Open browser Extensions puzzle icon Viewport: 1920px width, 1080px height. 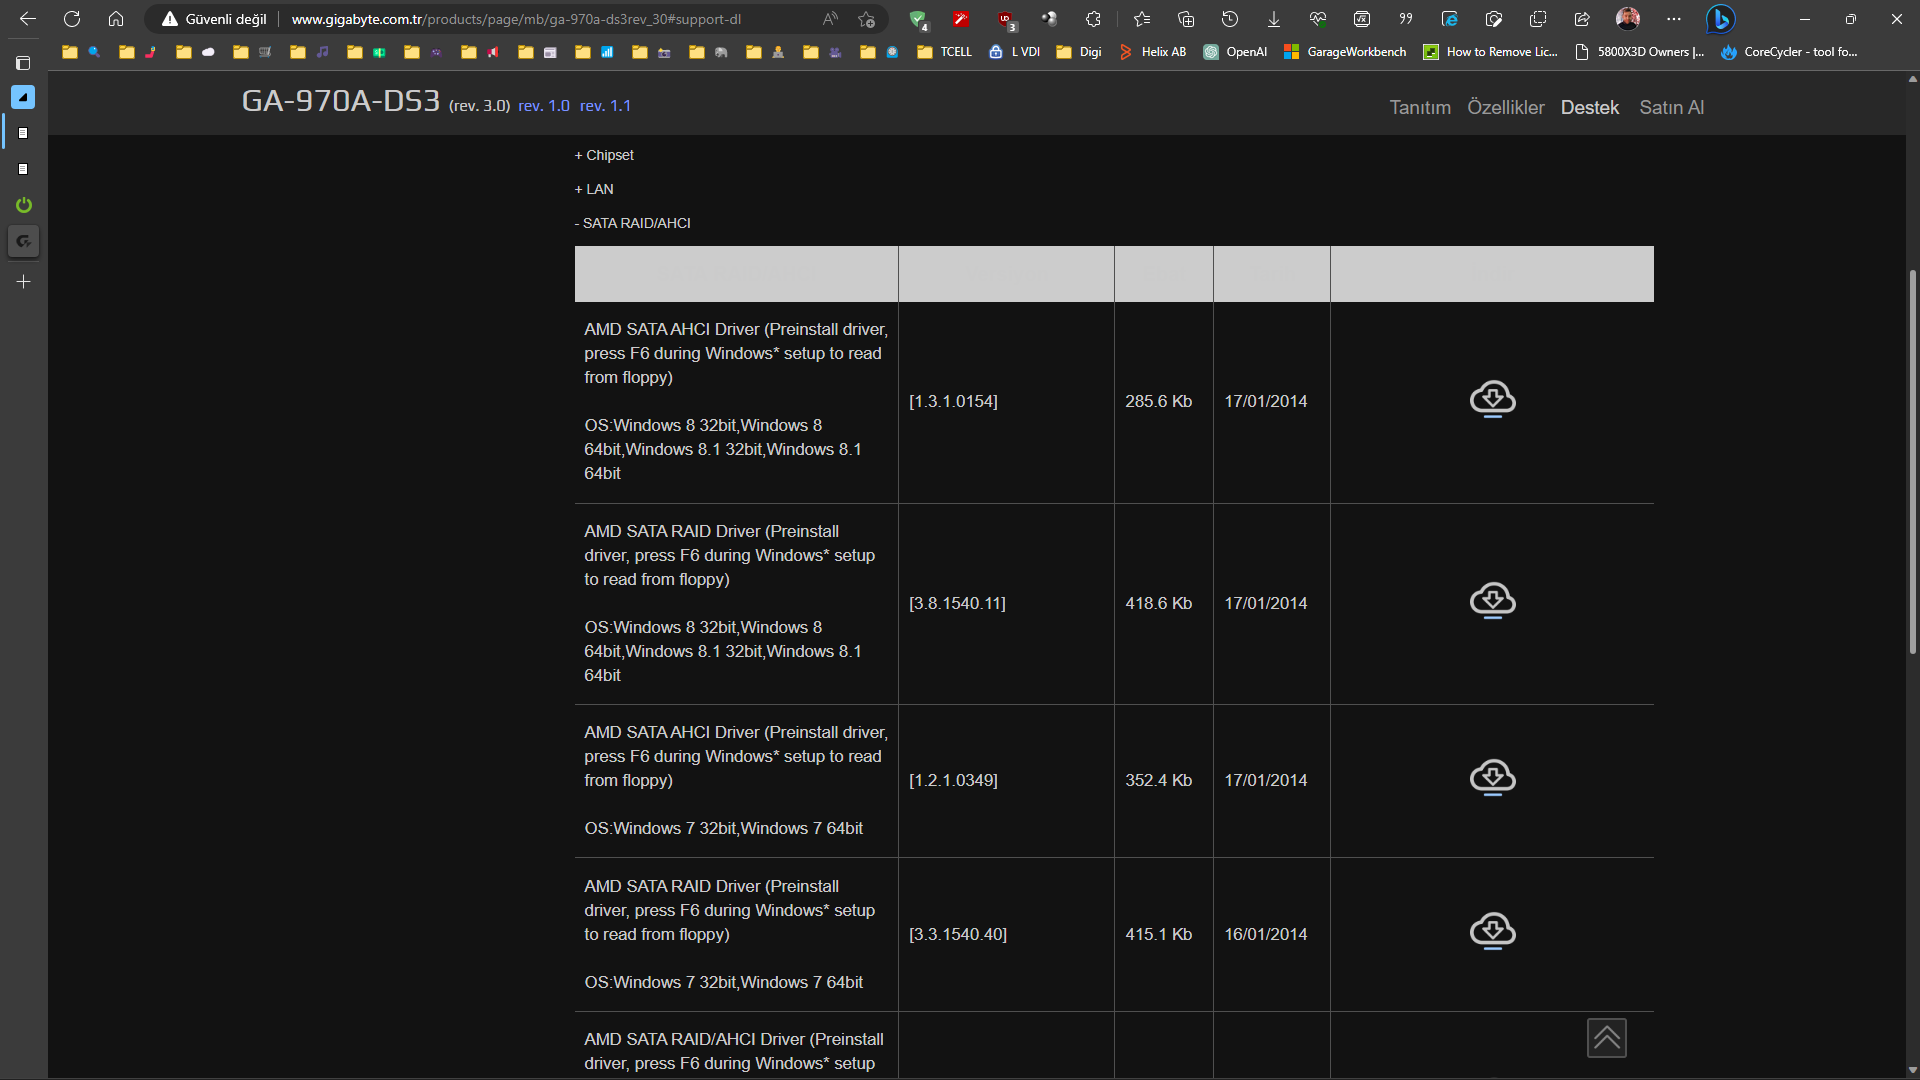point(1093,19)
